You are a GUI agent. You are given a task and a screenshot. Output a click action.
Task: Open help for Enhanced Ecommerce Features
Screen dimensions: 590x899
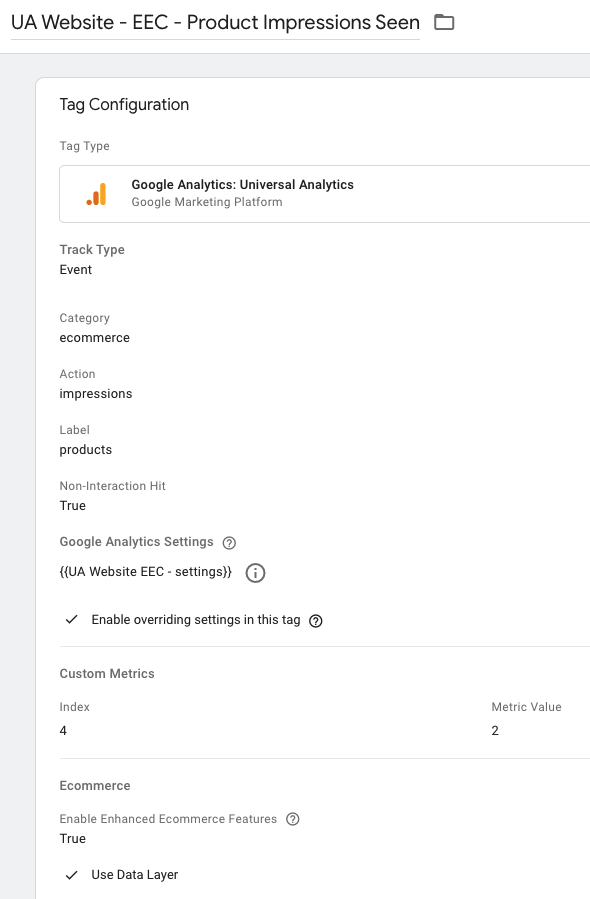point(292,819)
